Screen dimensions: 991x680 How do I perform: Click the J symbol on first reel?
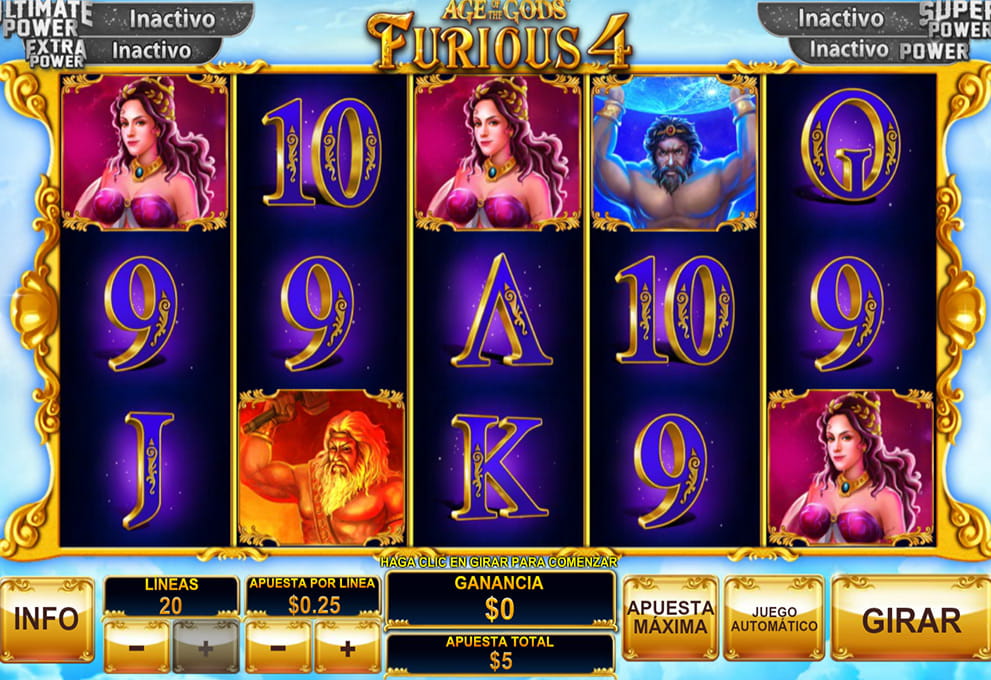(147, 470)
